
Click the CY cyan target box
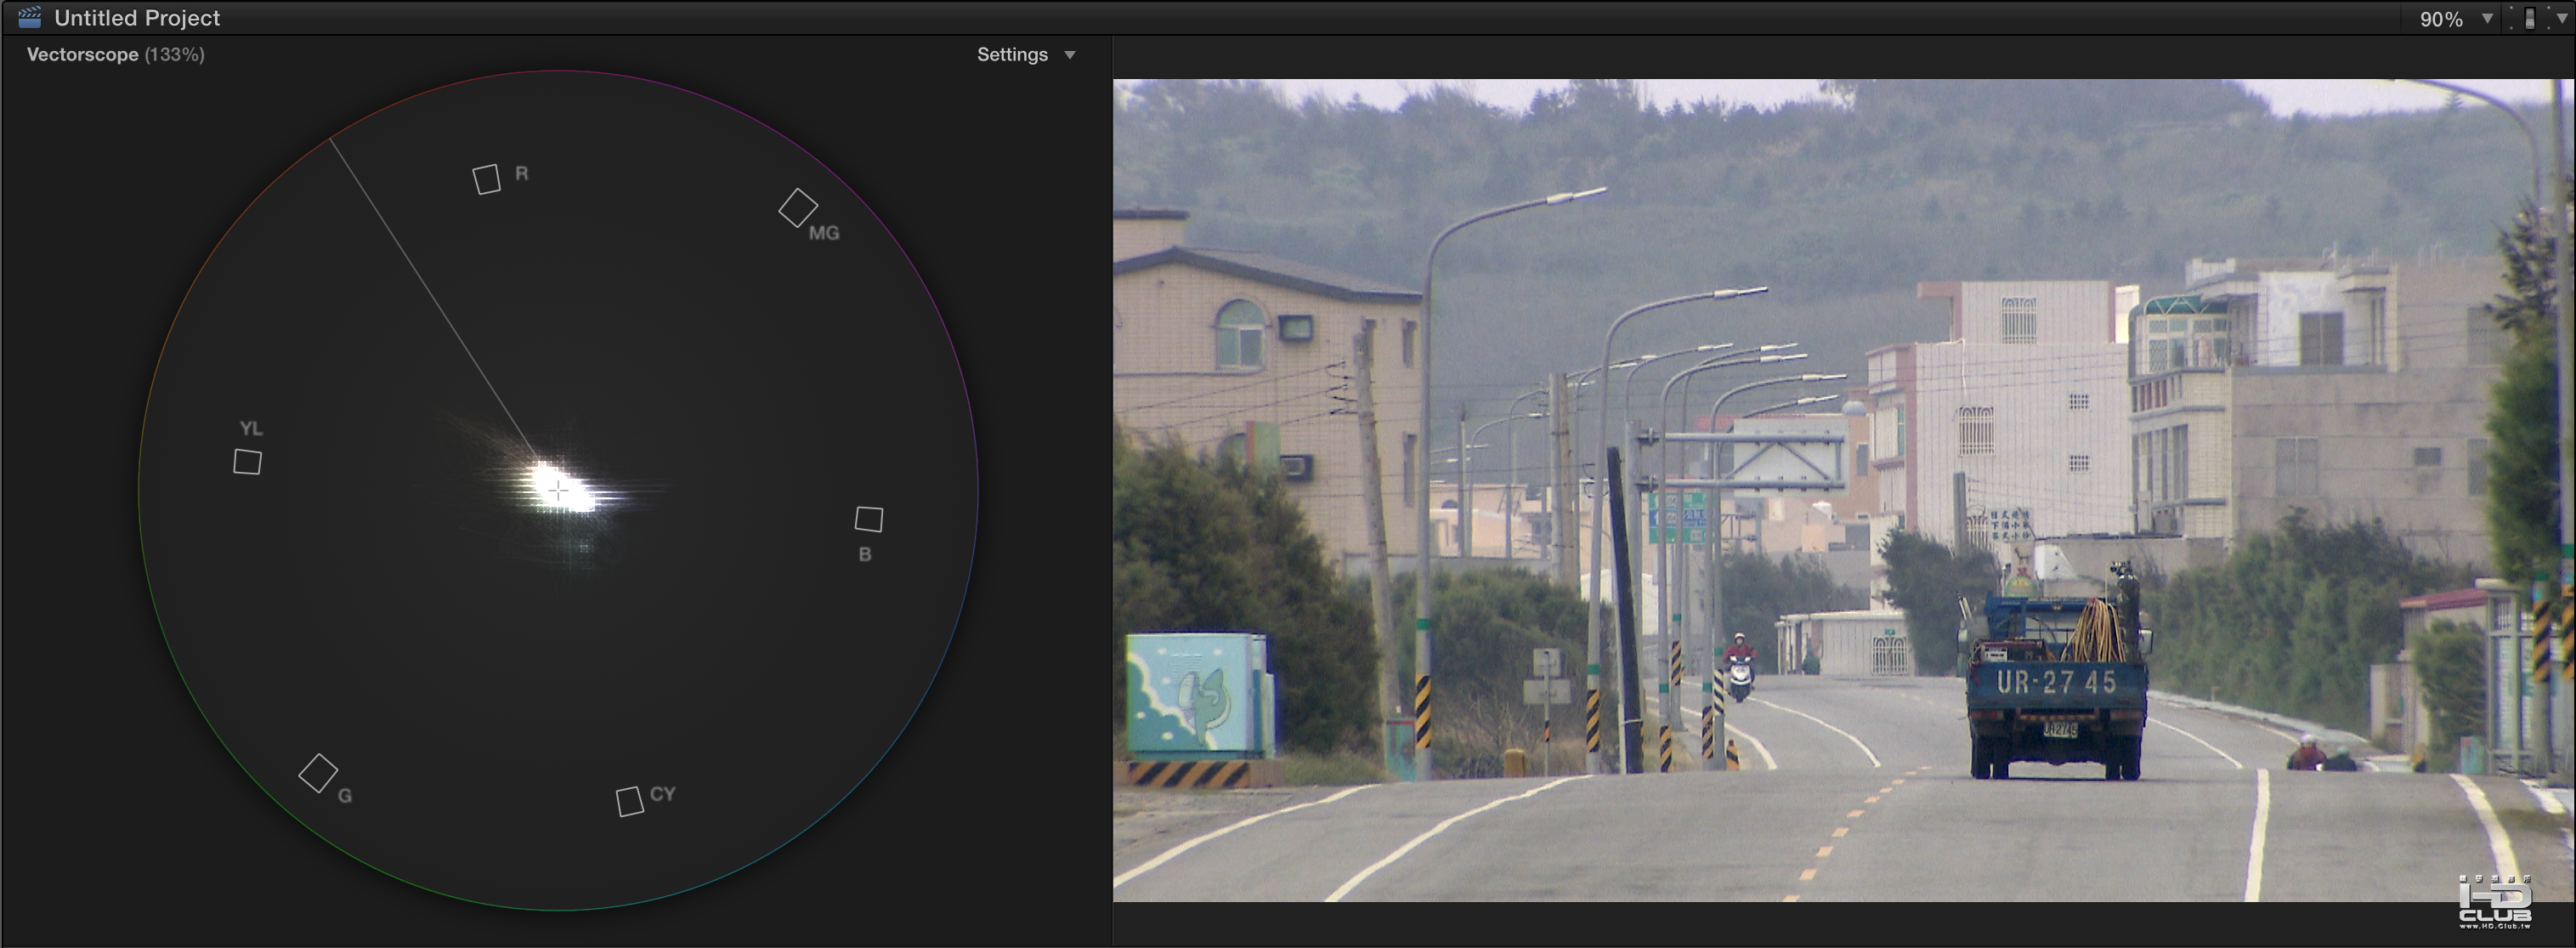click(x=629, y=801)
